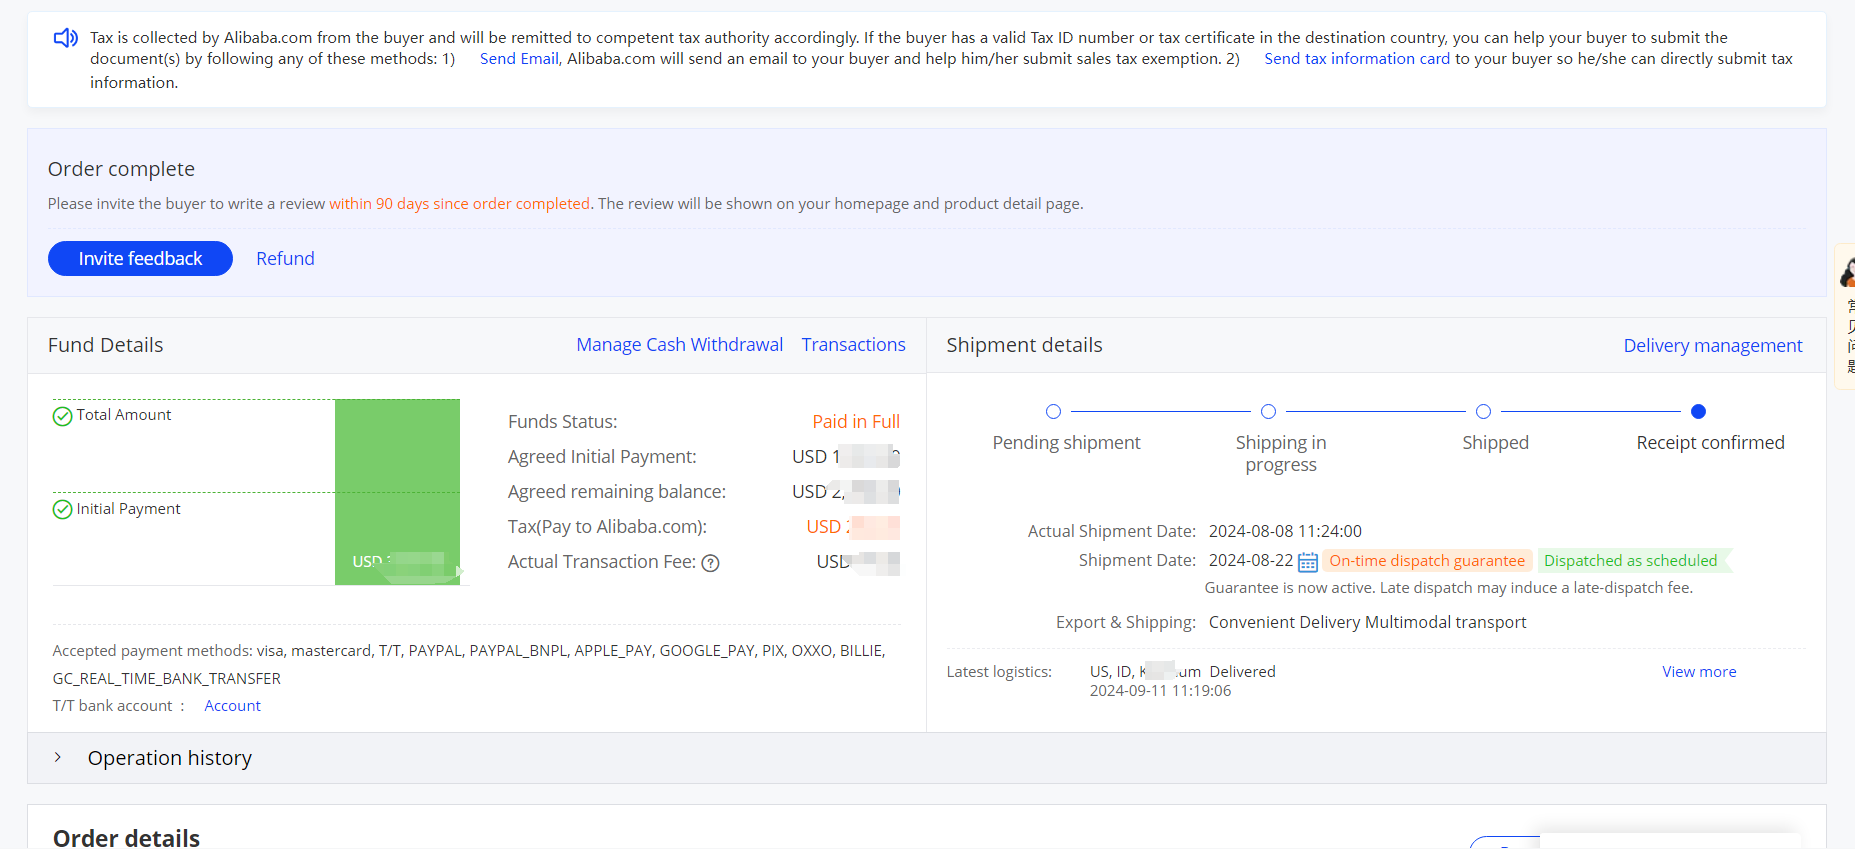Open the Transactions link in Fund Details
This screenshot has height=849, width=1855.
point(853,345)
